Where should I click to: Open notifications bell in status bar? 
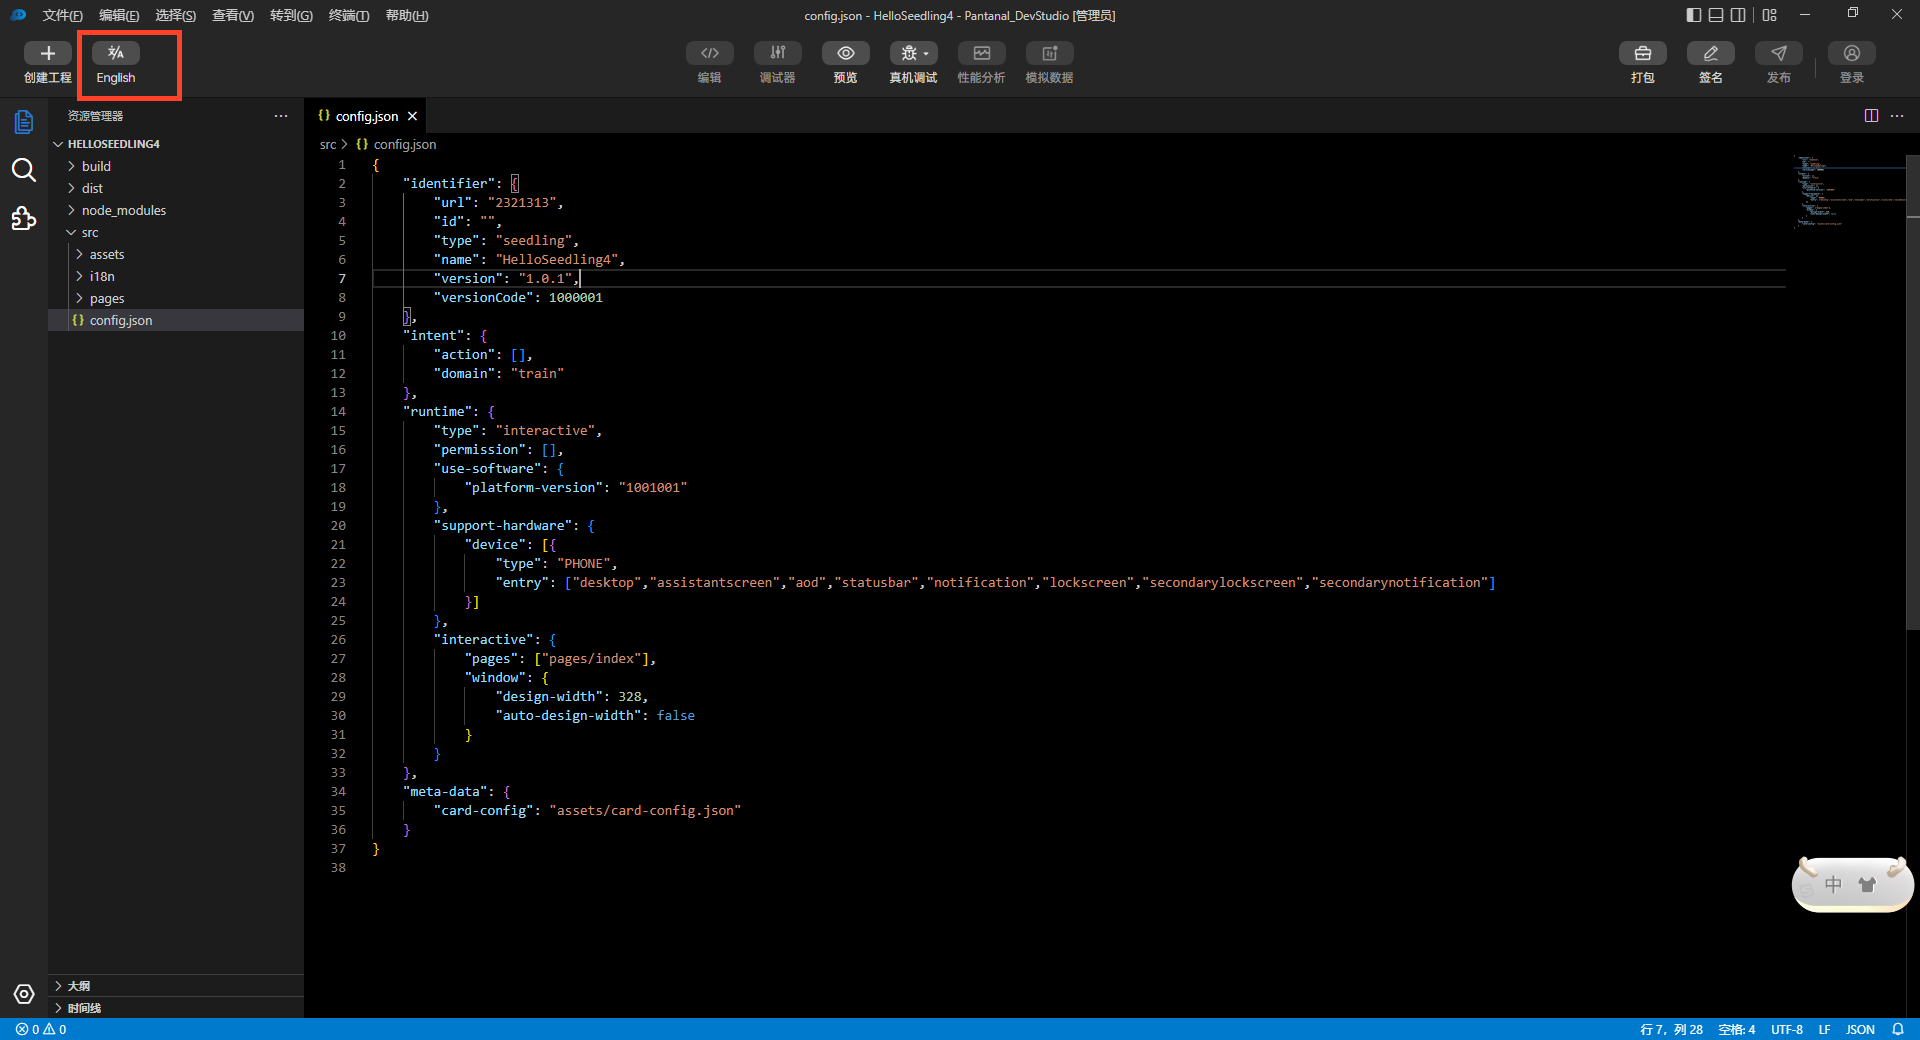pyautogui.click(x=1898, y=1029)
